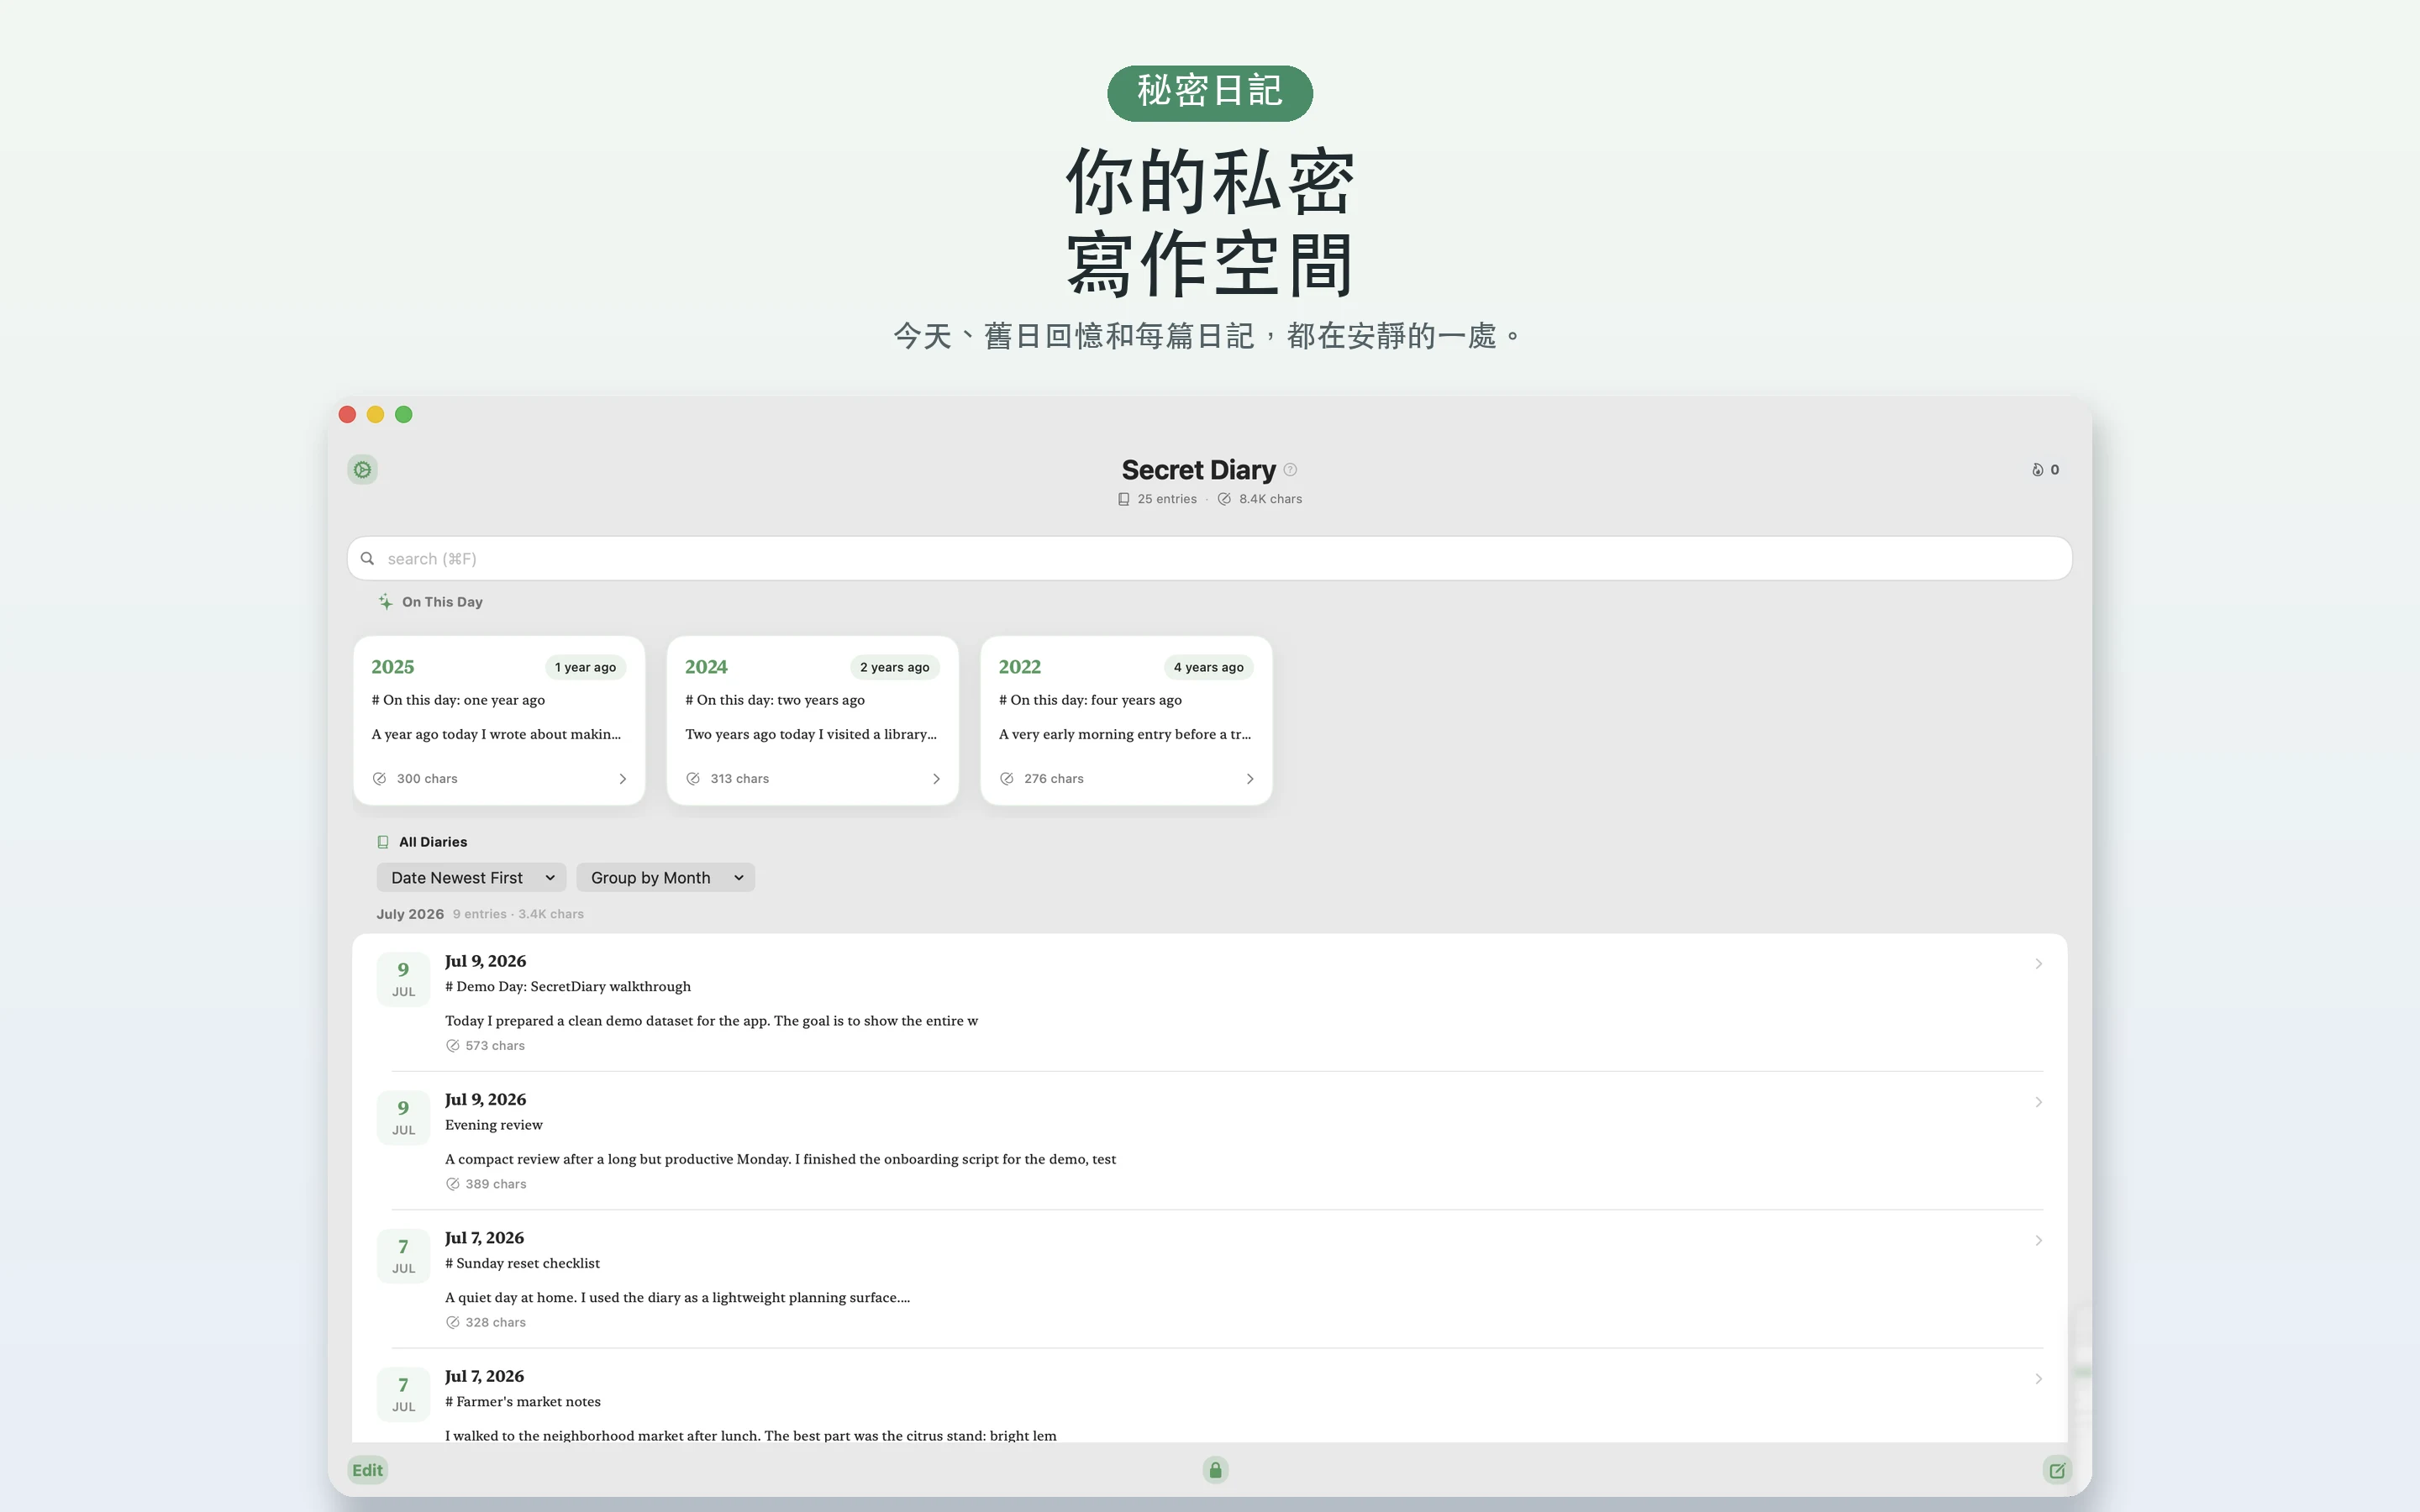The image size is (2420, 1512).
Task: Click chevron on Evening review row
Action: 2038,1102
